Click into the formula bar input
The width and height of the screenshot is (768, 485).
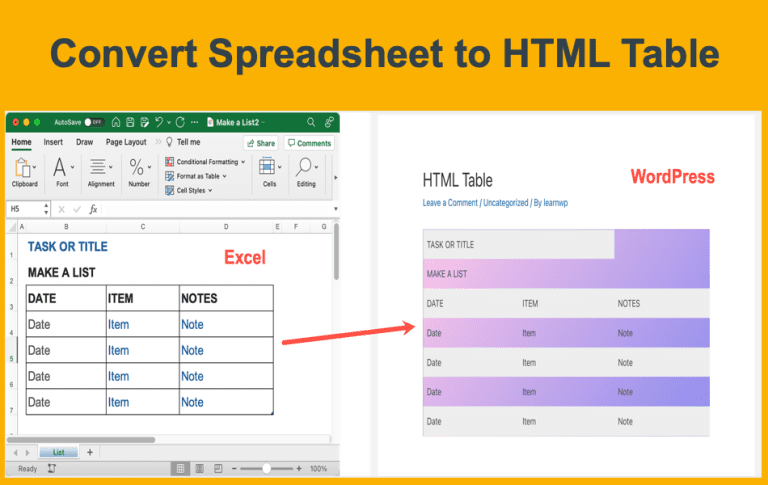click(x=217, y=209)
